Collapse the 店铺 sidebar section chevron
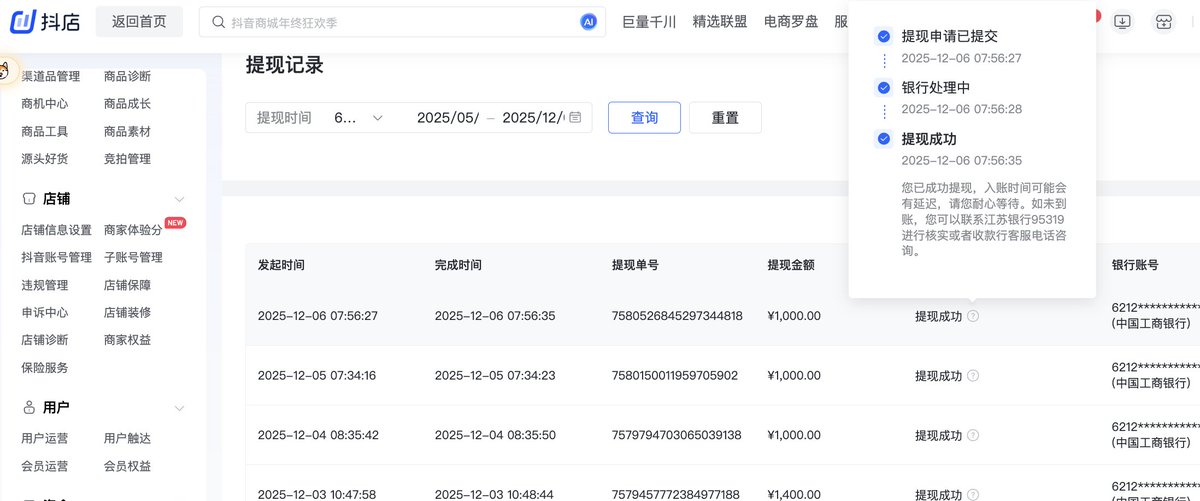 point(180,199)
